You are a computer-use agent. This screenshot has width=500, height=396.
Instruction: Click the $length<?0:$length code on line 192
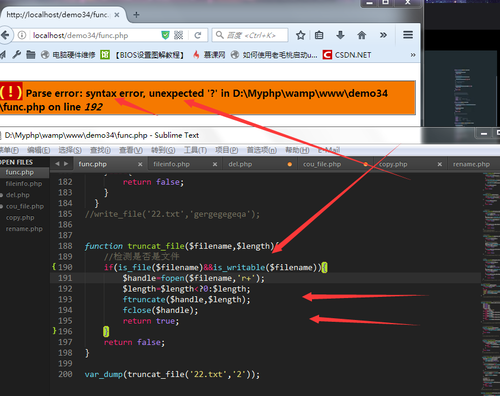coord(205,289)
